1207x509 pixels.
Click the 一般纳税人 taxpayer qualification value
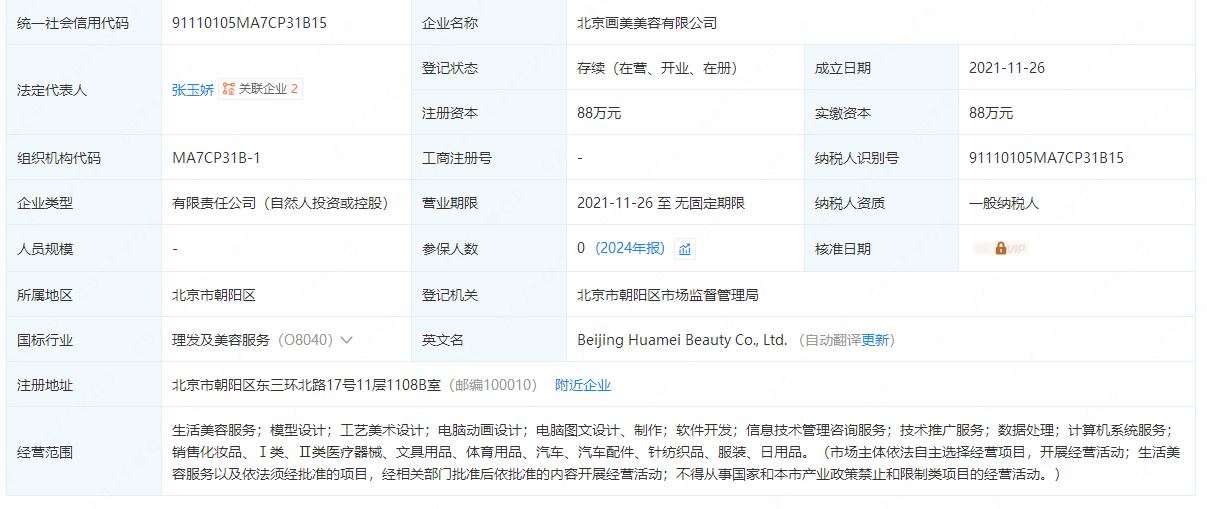[1004, 203]
